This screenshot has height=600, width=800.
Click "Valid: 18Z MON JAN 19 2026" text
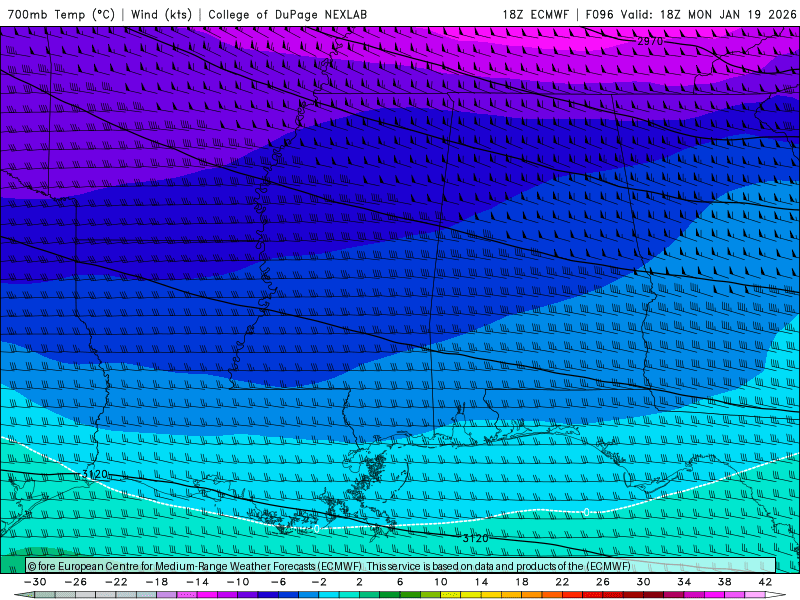tap(708, 14)
